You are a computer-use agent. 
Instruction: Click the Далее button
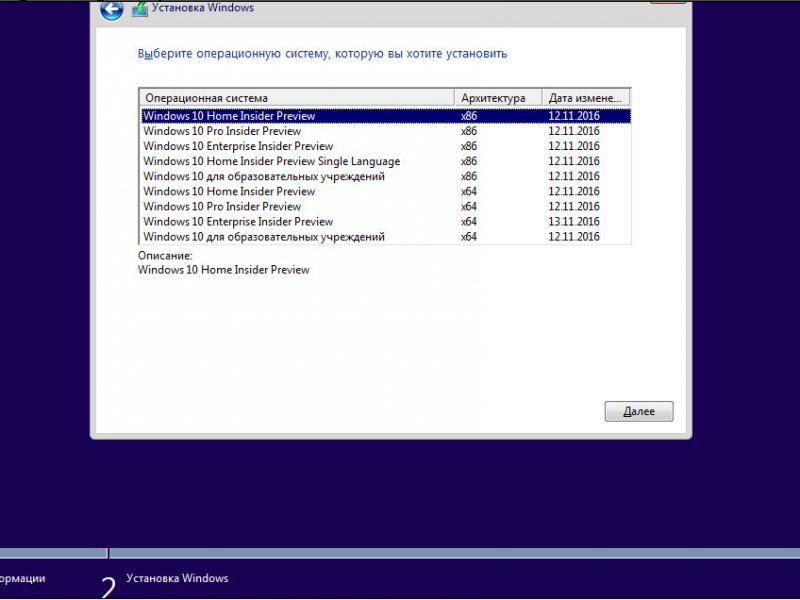click(x=639, y=411)
